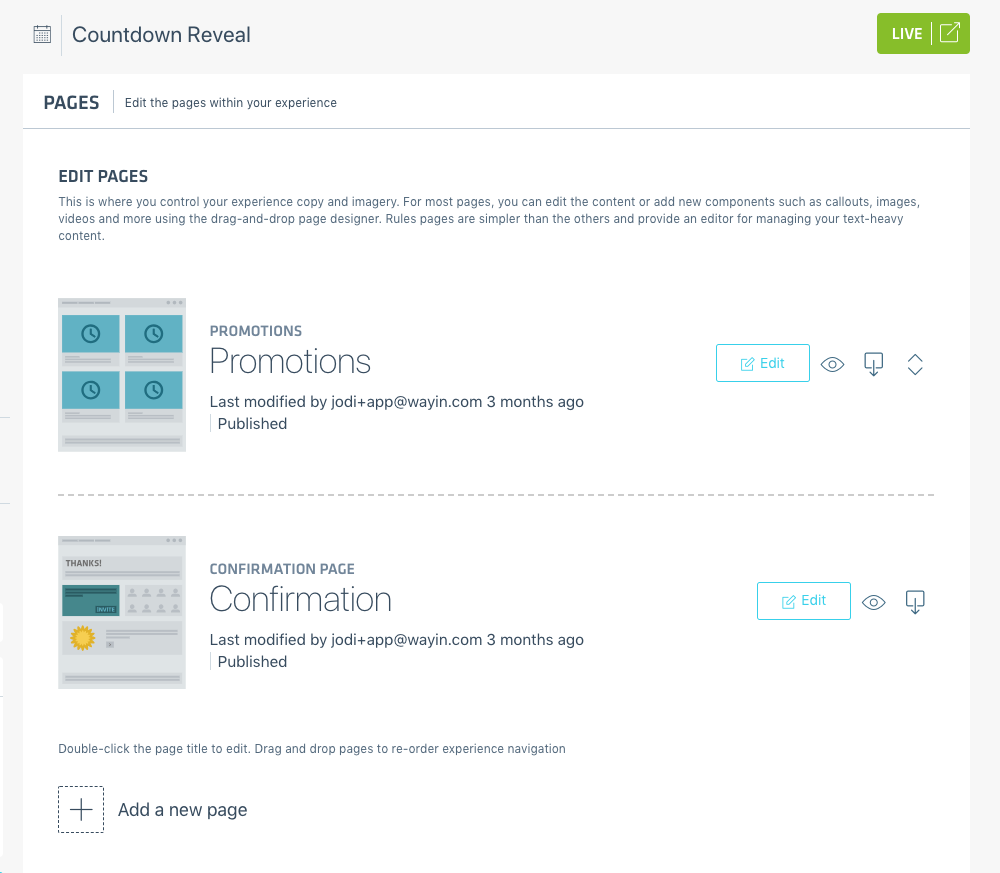Select the Promotions page thumbnail
The width and height of the screenshot is (1000, 873).
(122, 375)
